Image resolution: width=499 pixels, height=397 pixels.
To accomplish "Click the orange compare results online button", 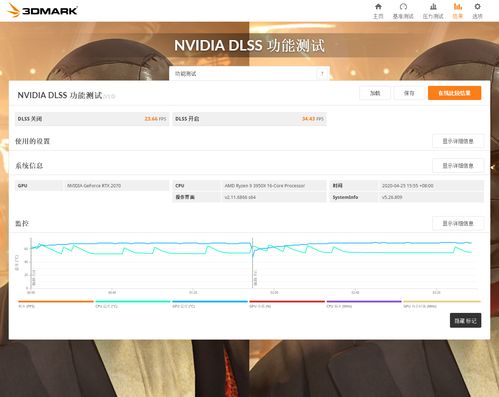I will click(x=454, y=93).
